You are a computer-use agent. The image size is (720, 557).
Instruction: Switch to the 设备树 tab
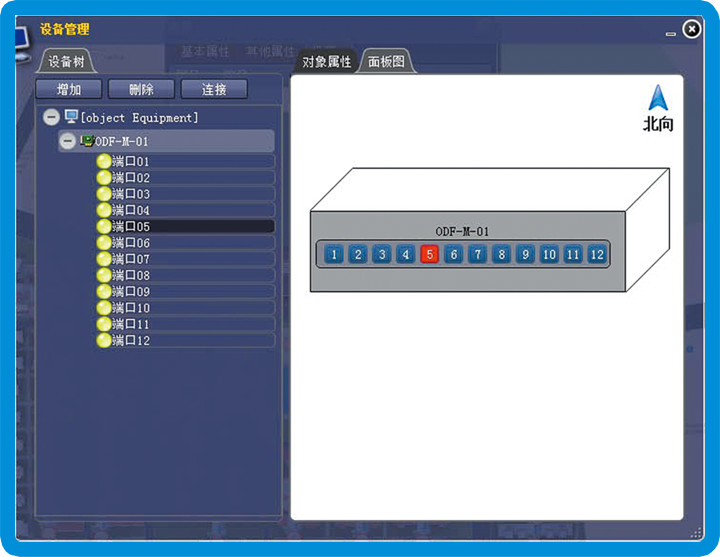tap(66, 61)
